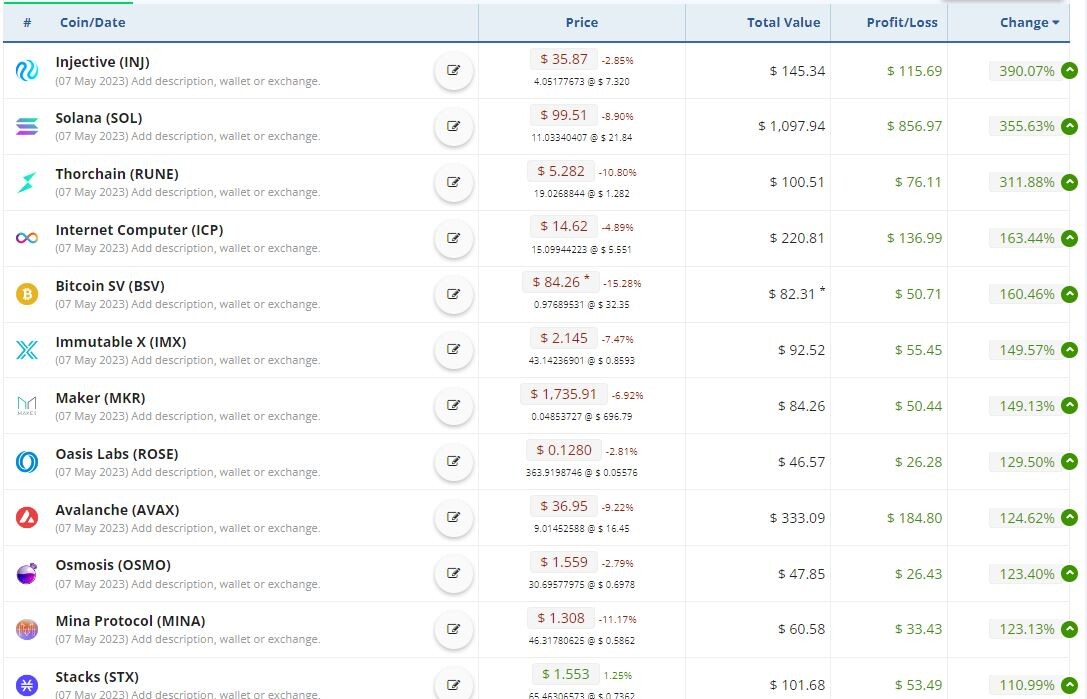Click the Maker coin logo
Viewport: 1087px width, 699px height.
click(27, 406)
